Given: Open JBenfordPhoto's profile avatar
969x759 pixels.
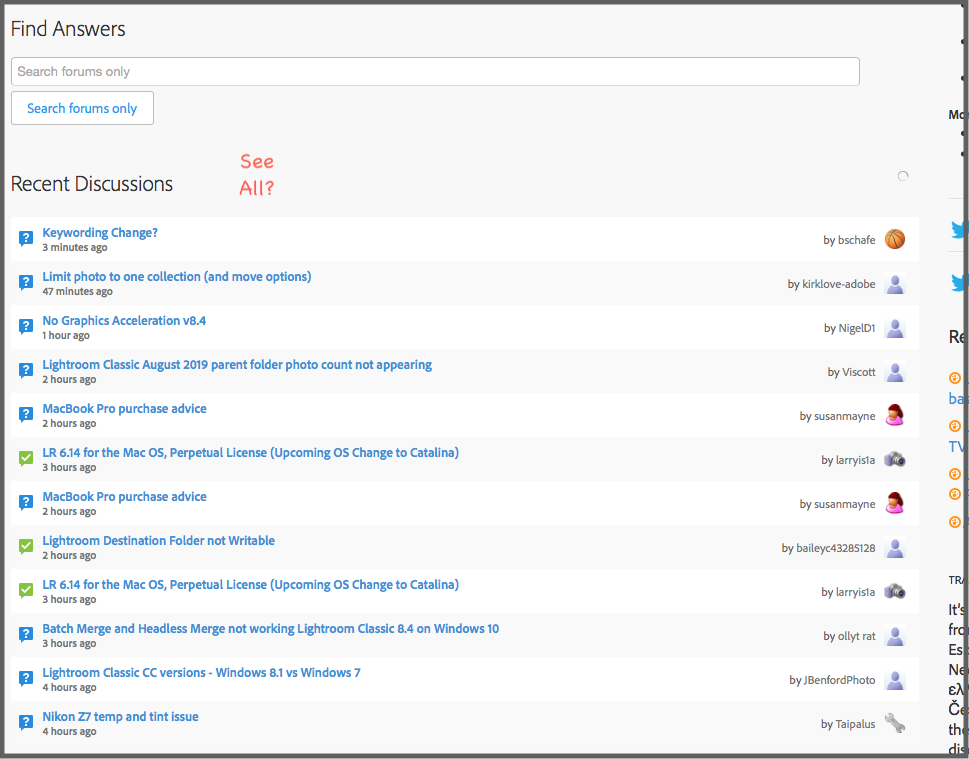Looking at the screenshot, I should (895, 680).
